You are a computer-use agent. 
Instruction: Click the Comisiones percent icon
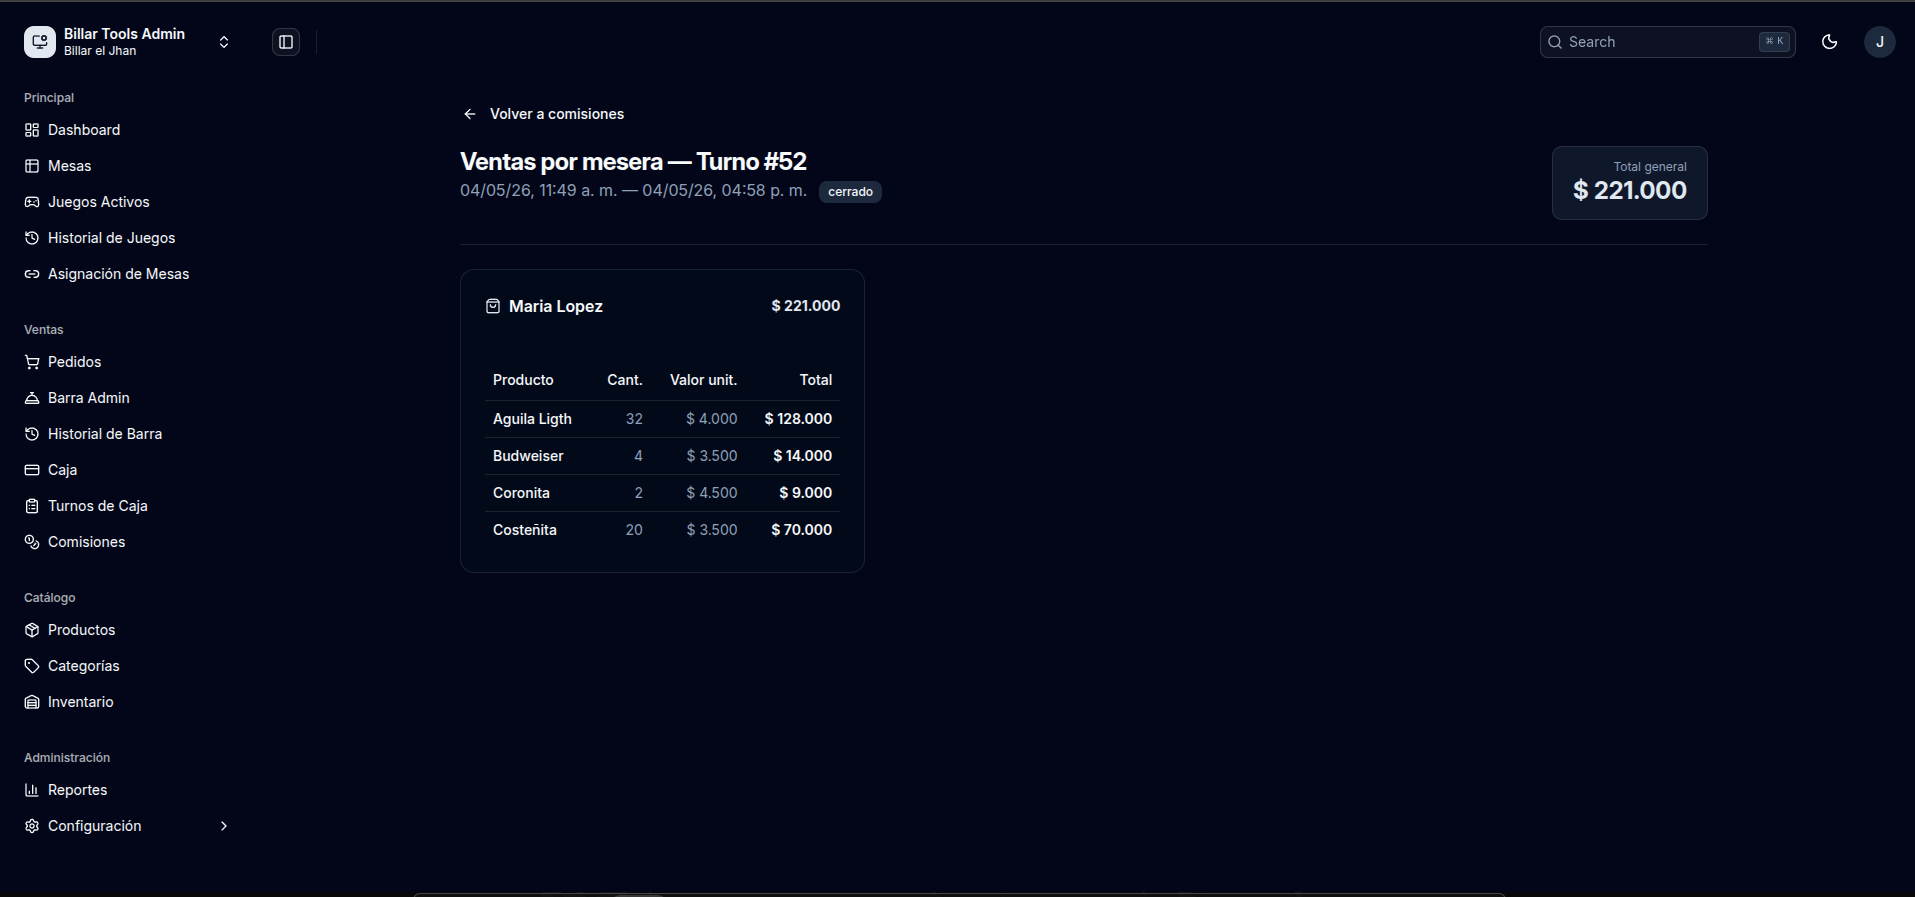(32, 542)
